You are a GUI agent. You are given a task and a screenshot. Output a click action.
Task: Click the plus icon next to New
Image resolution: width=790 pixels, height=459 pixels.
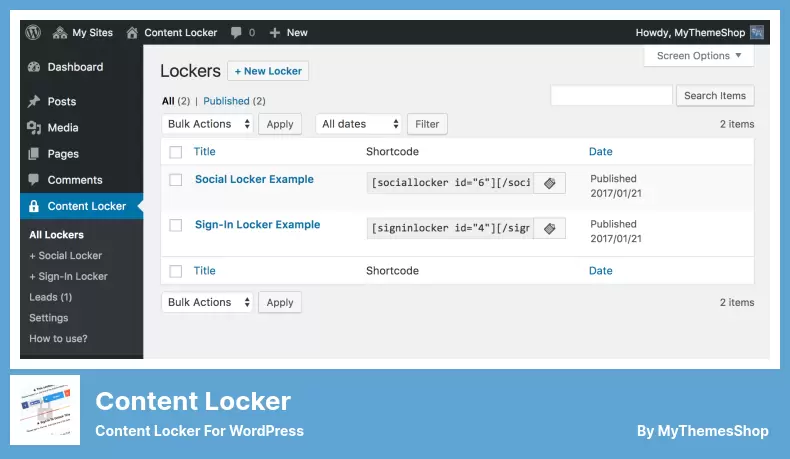(x=275, y=33)
